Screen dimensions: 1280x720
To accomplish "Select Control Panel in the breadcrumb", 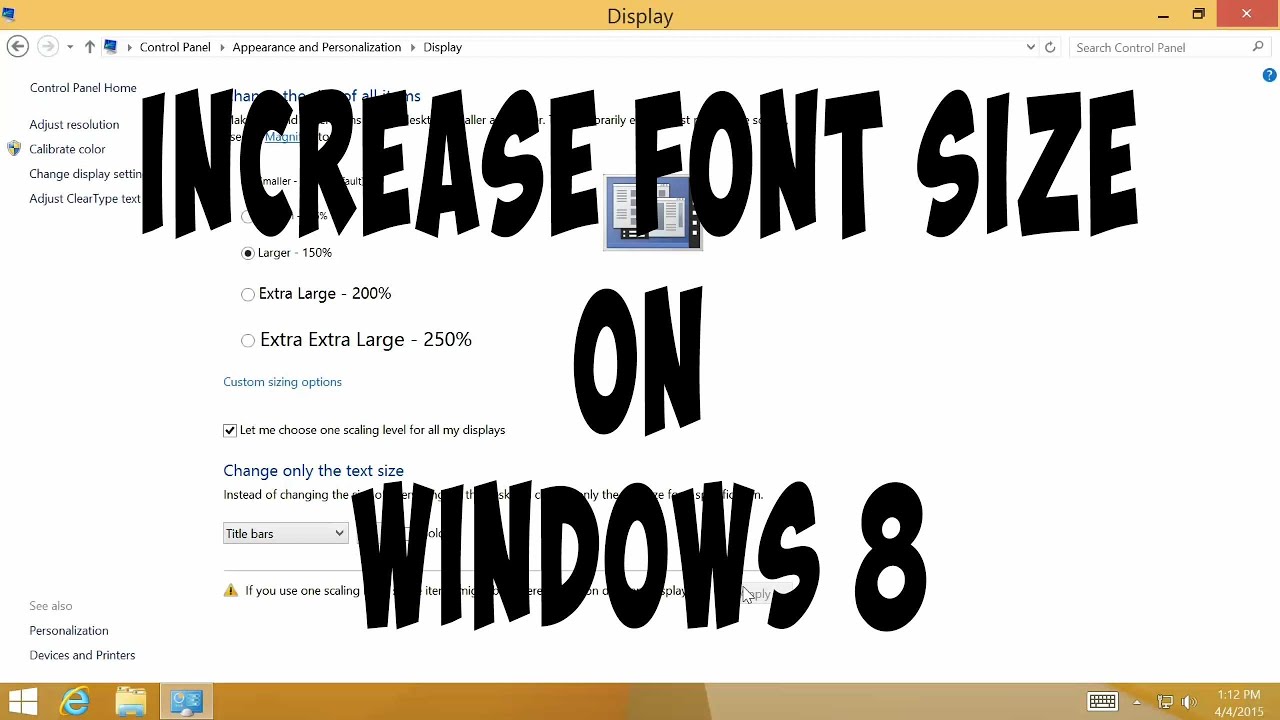I will tap(175, 47).
